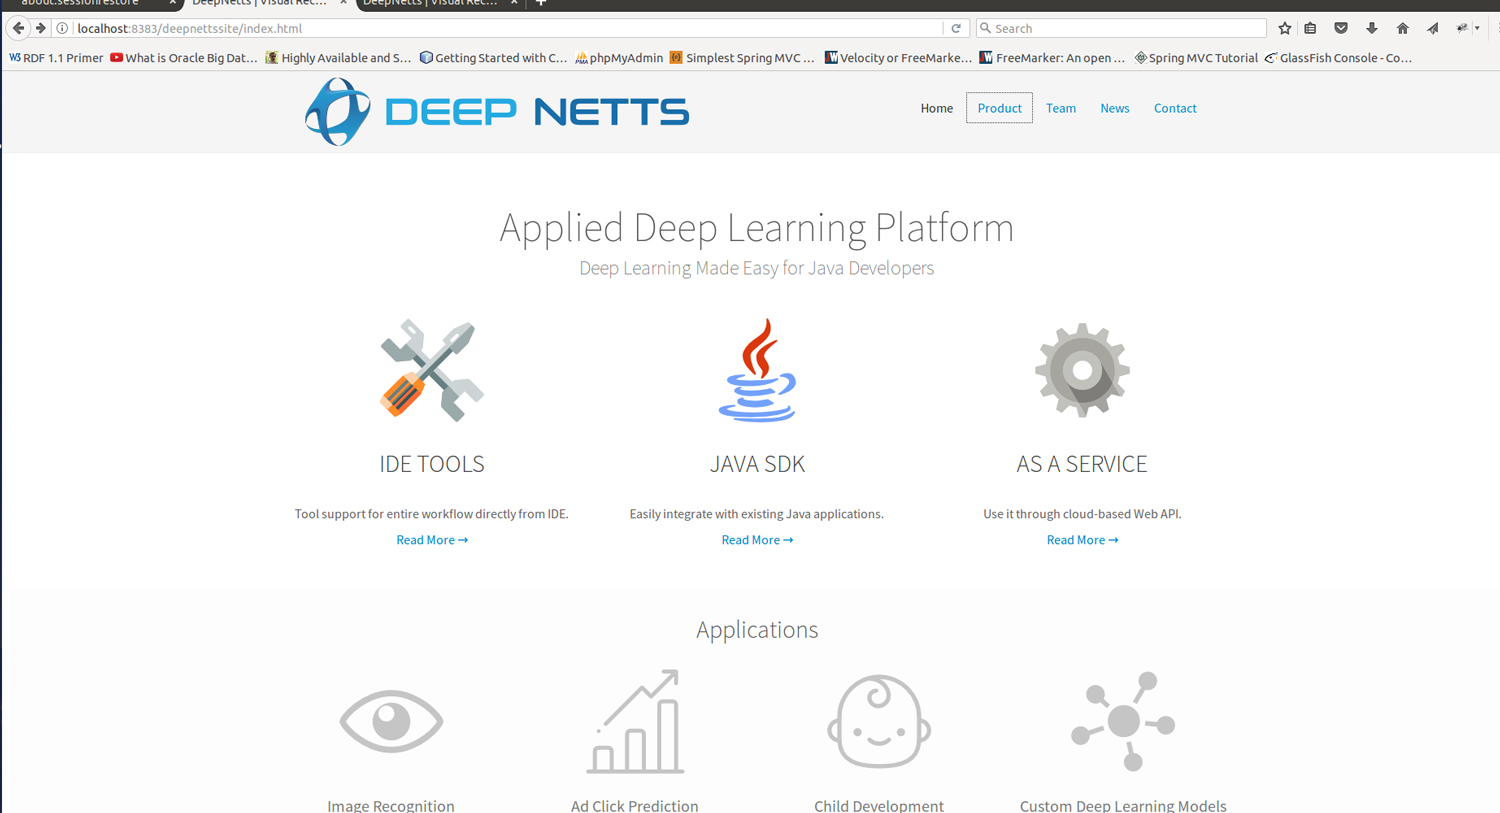
Task: Open the Getting Started with C... bookmark
Action: (x=493, y=58)
